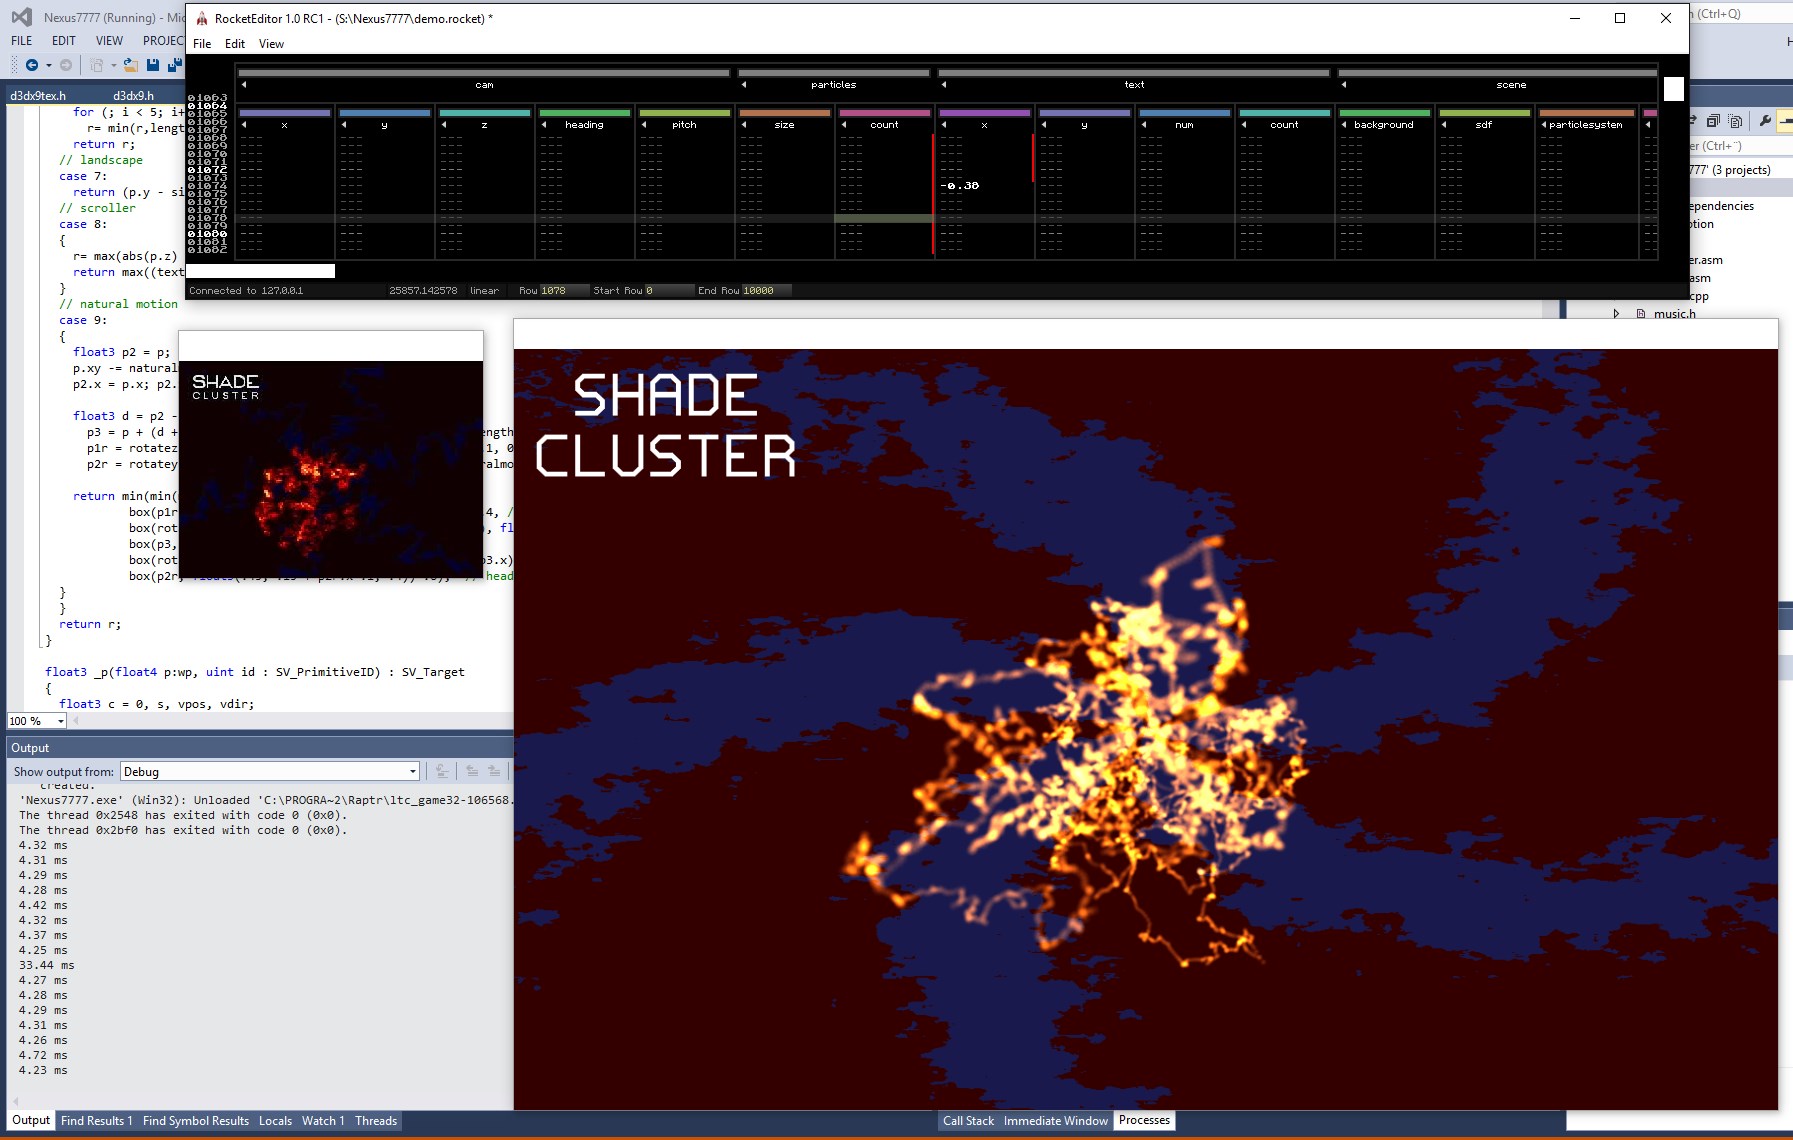Click the Output find message in code icon
Screen dimensions: 1793x1140
[x=441, y=771]
